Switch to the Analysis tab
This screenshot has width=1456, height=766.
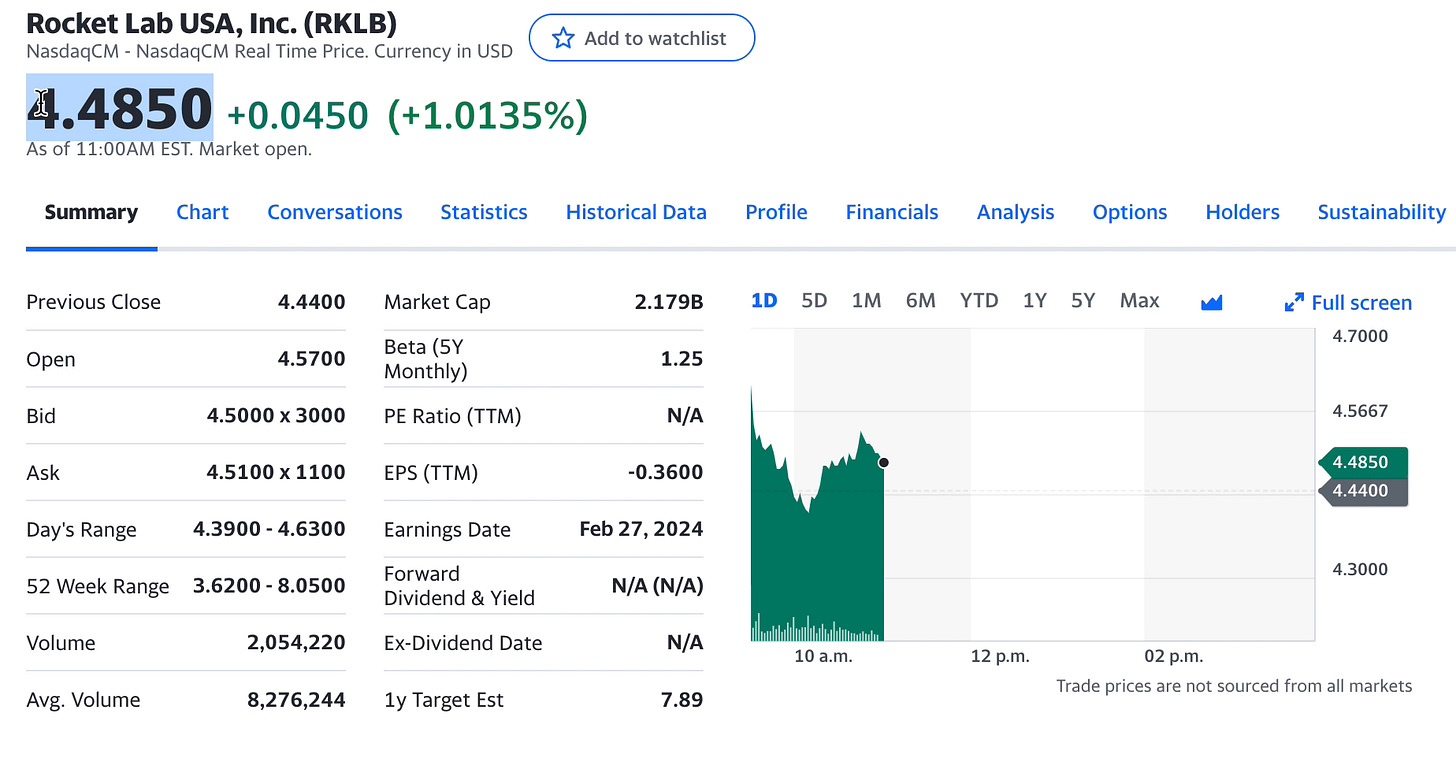click(x=1016, y=212)
